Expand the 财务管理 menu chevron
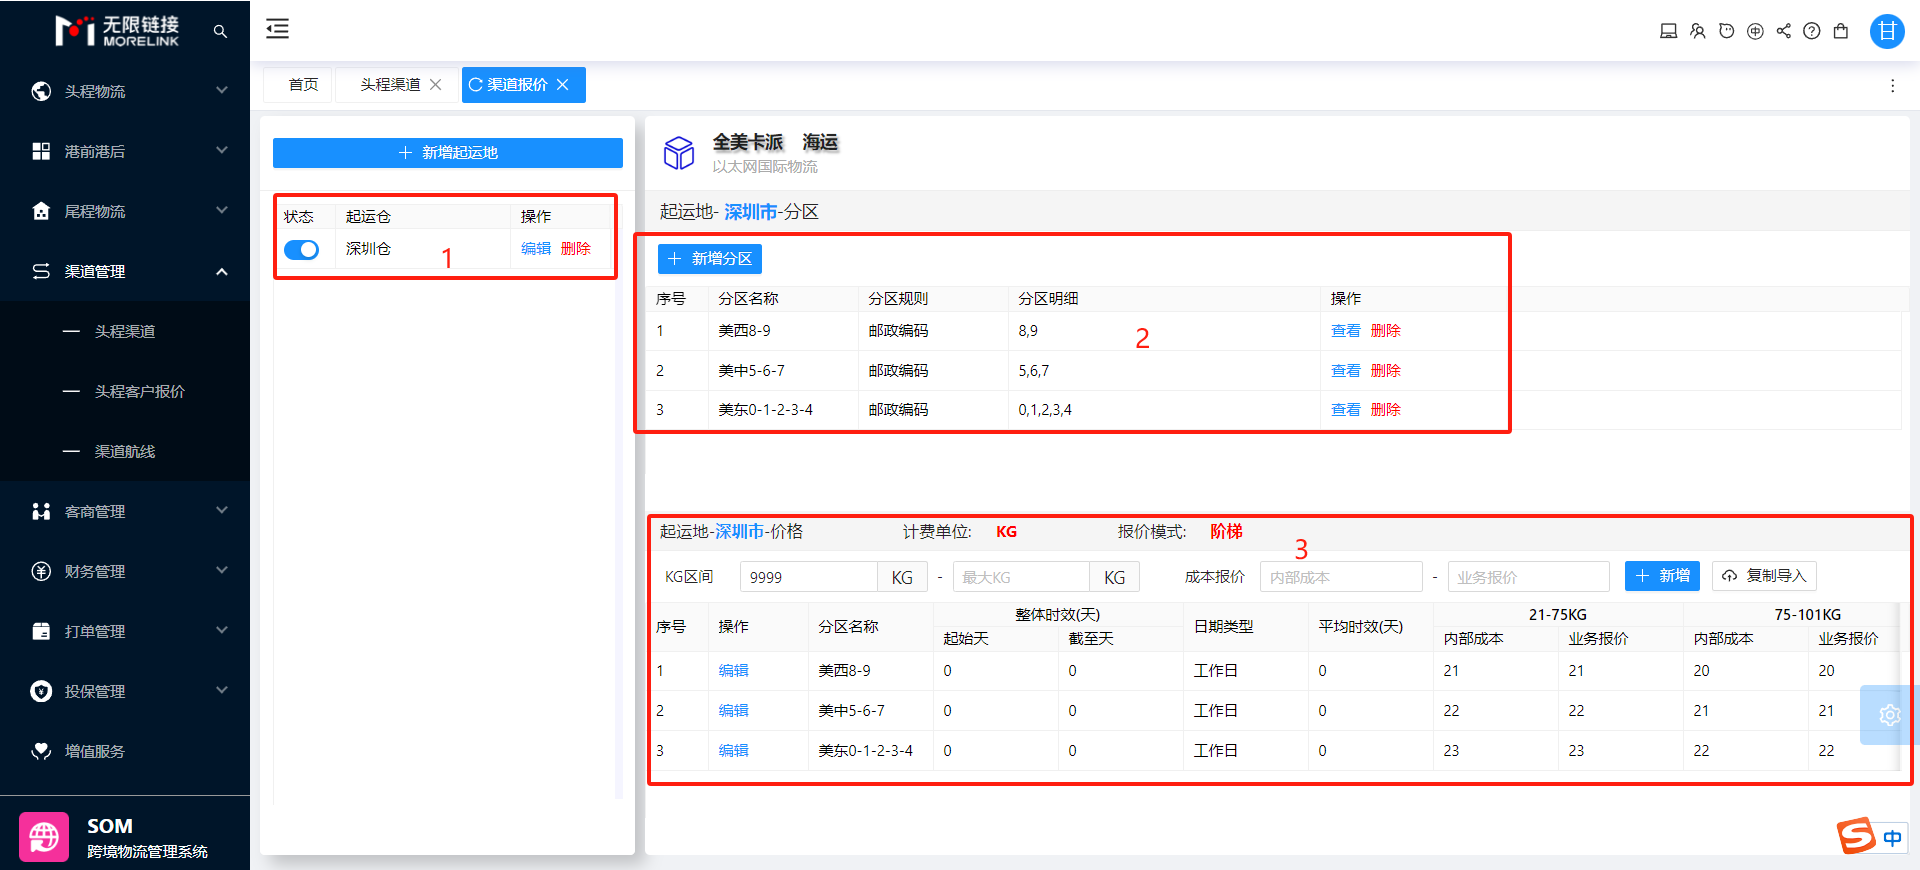The image size is (1920, 870). click(x=222, y=570)
